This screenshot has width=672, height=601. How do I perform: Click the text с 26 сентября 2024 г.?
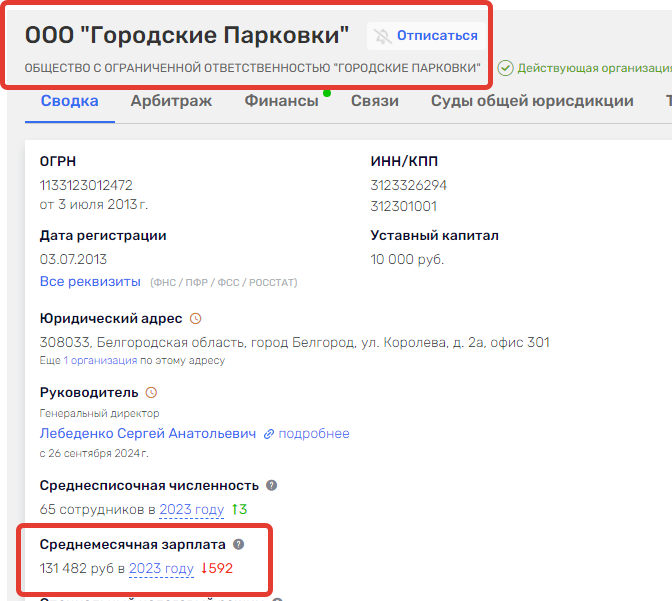94,454
